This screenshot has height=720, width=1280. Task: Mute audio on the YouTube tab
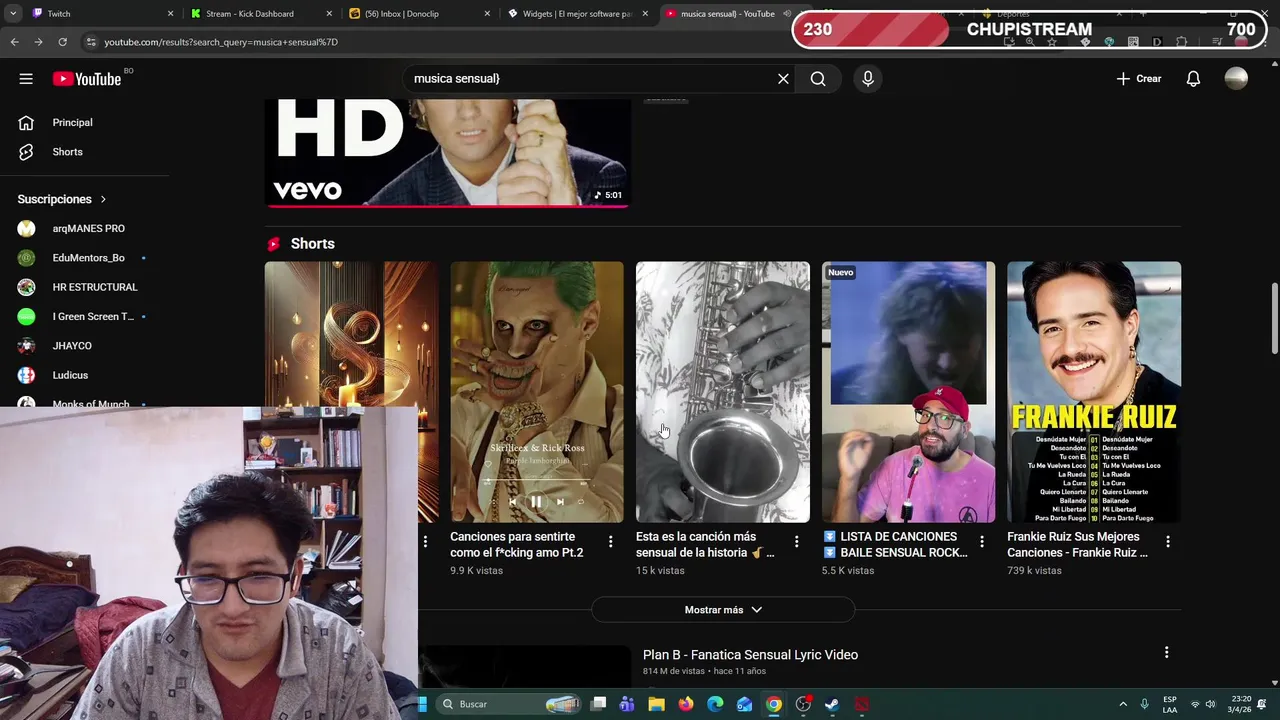pyautogui.click(x=787, y=14)
